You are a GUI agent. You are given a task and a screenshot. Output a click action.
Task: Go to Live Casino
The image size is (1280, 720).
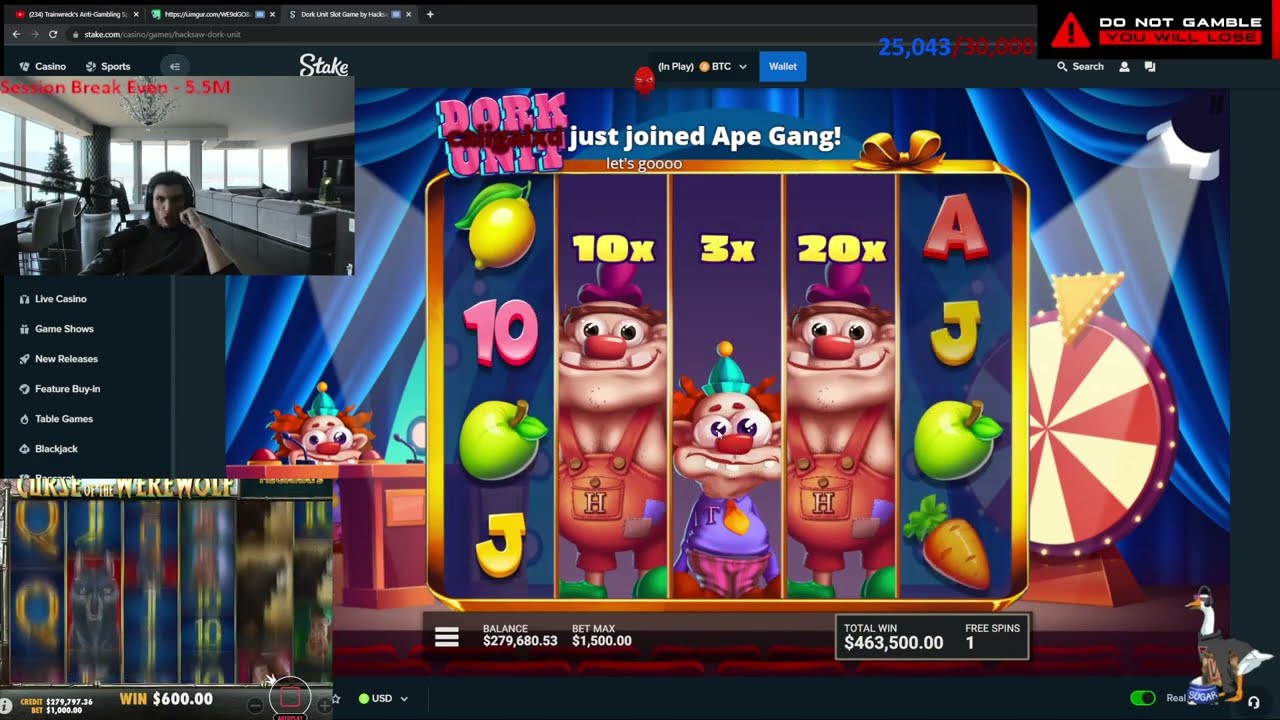61,299
